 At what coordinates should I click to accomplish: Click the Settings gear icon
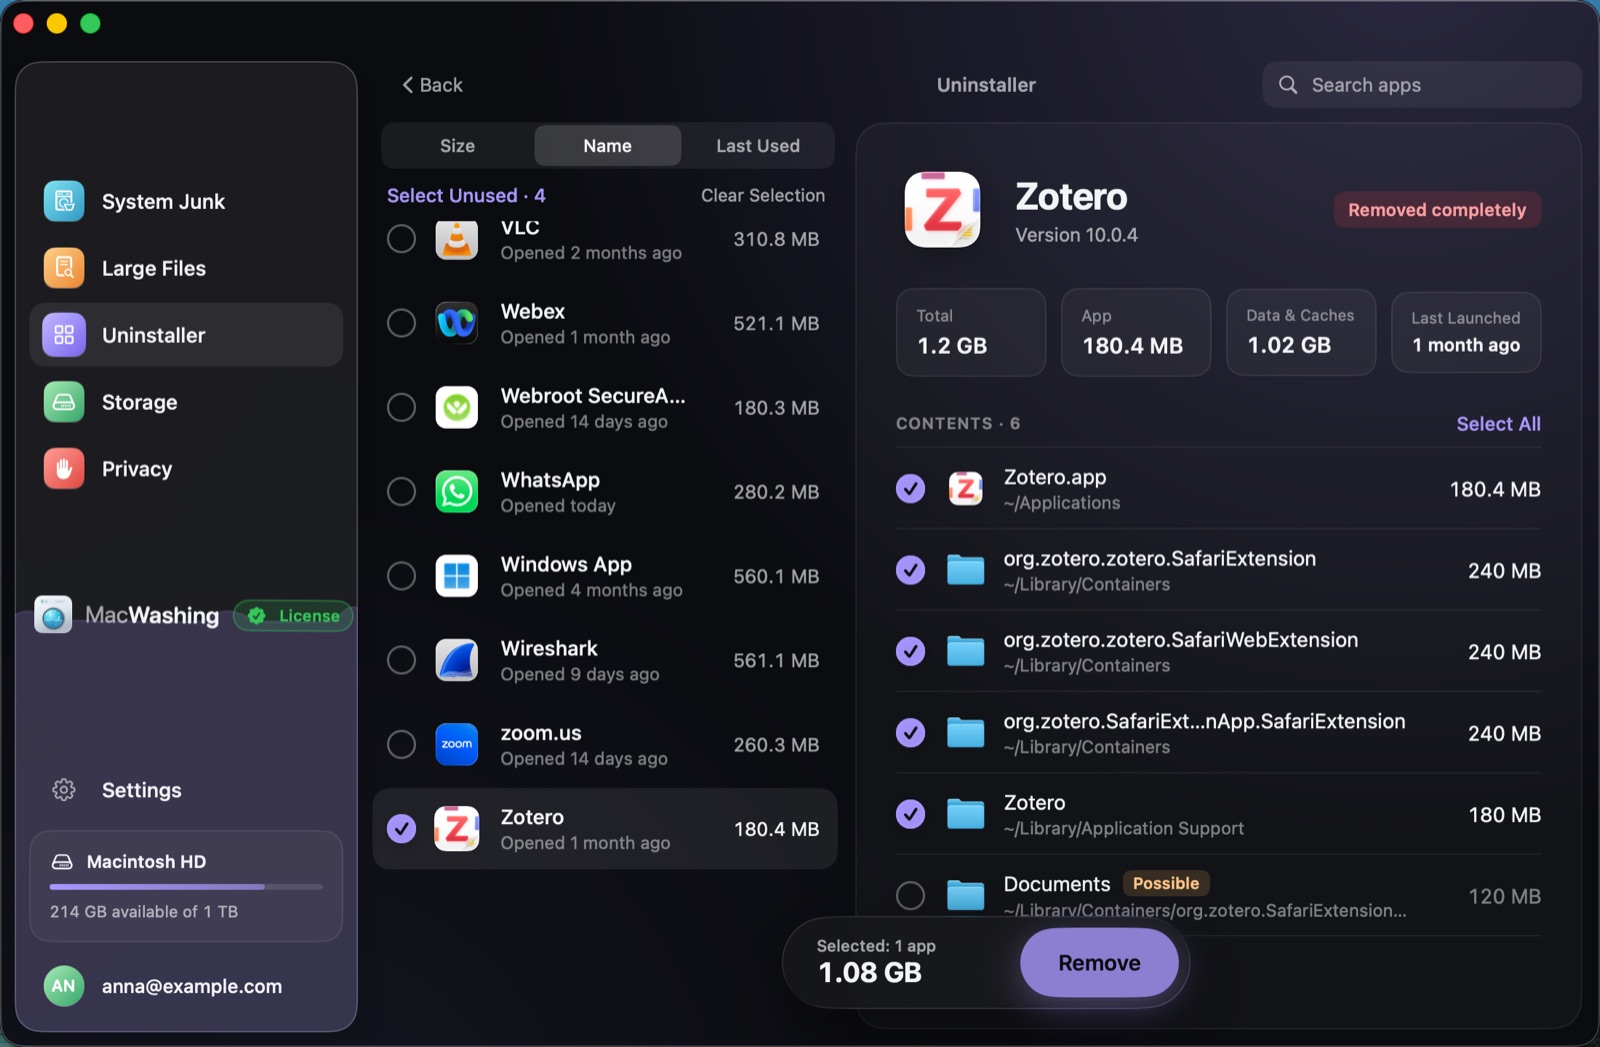pyautogui.click(x=64, y=790)
